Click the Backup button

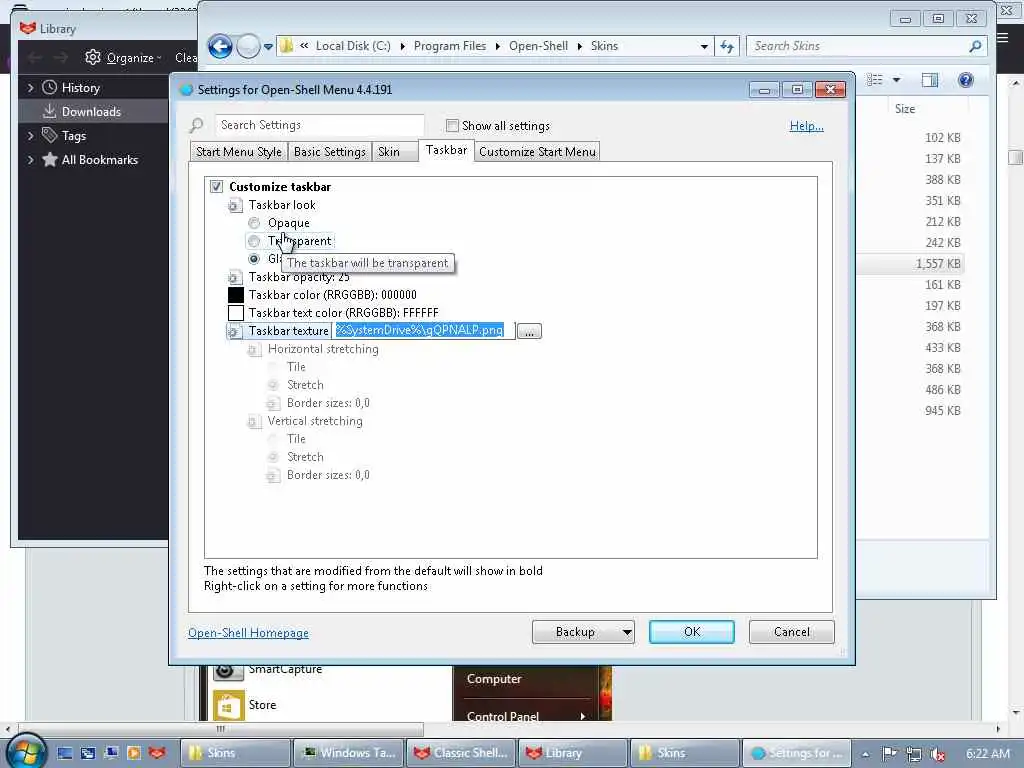[575, 632]
